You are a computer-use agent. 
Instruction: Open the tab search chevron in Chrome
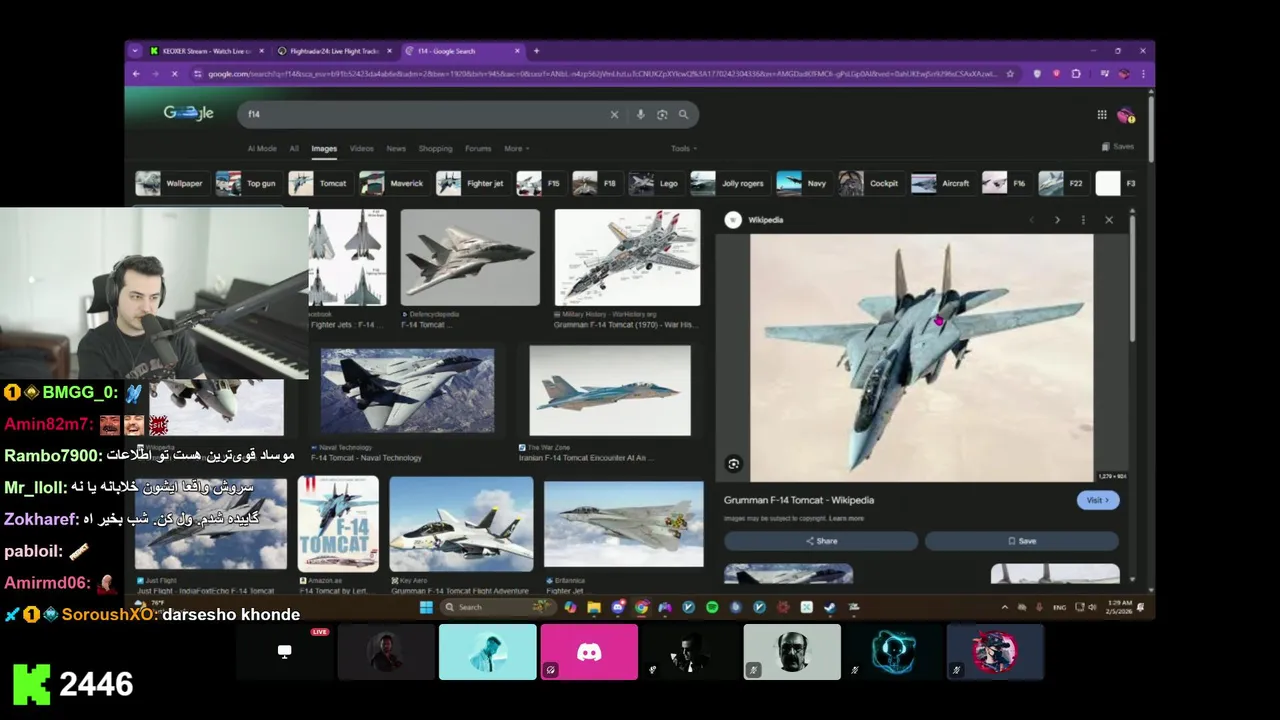tap(135, 51)
